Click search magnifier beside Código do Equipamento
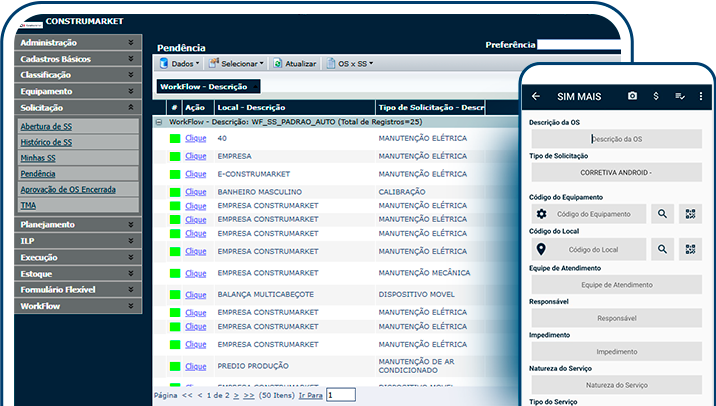Screen dimensions: 716x406 (x=662, y=214)
